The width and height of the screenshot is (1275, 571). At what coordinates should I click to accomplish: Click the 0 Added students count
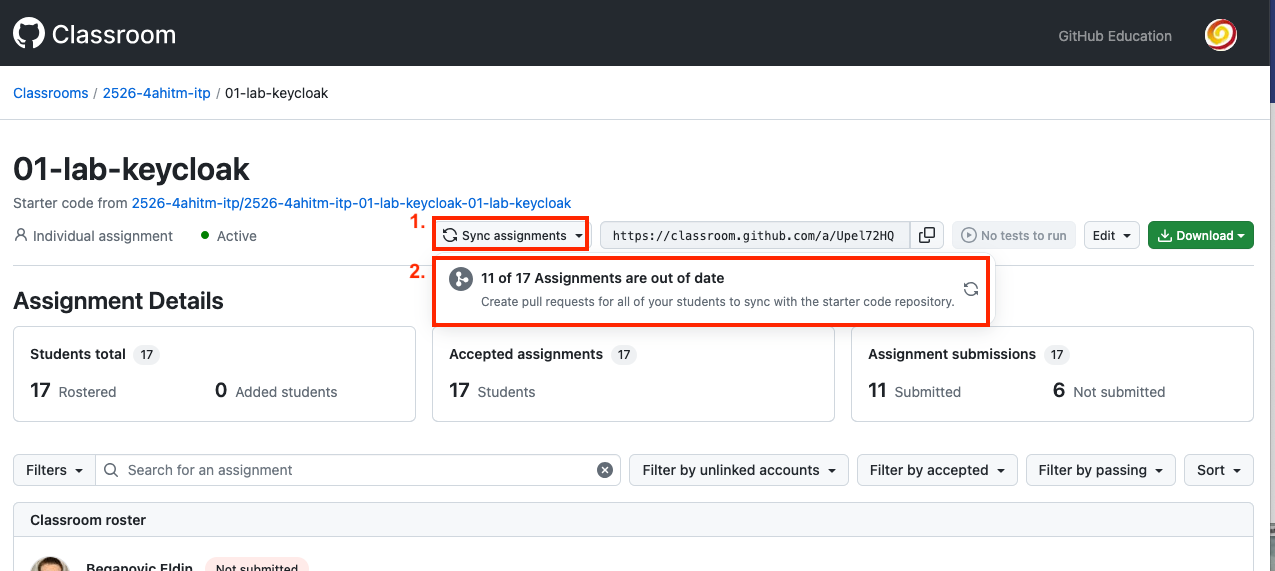point(276,391)
